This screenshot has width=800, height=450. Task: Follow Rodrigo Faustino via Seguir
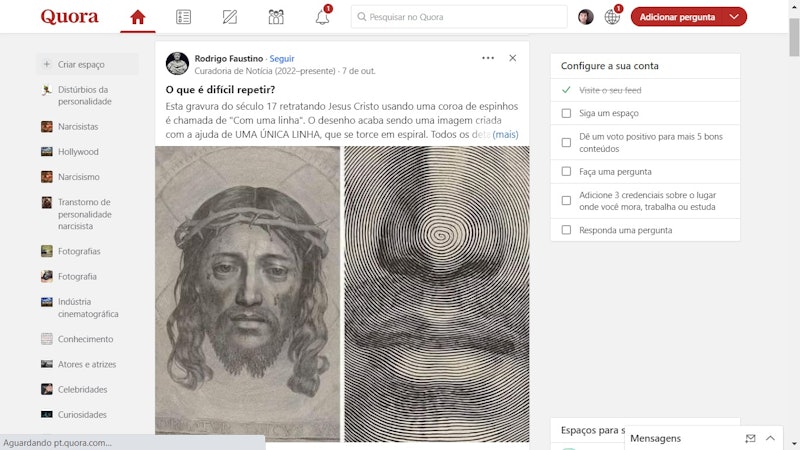(282, 58)
